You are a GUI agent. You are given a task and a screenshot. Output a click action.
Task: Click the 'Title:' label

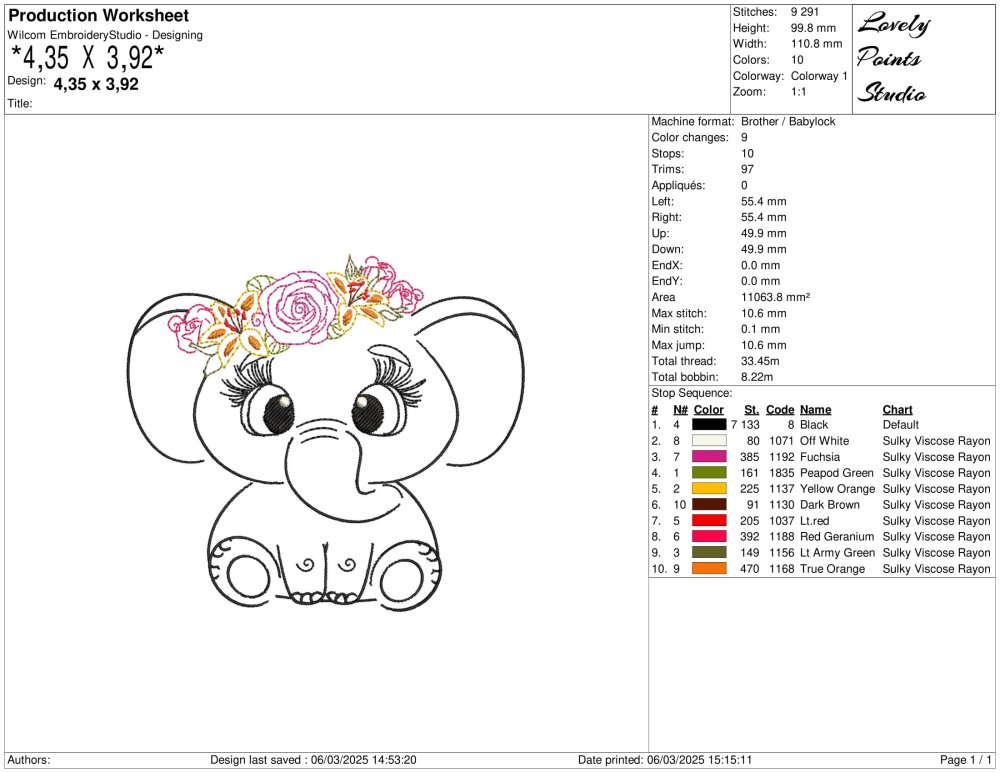pyautogui.click(x=20, y=103)
